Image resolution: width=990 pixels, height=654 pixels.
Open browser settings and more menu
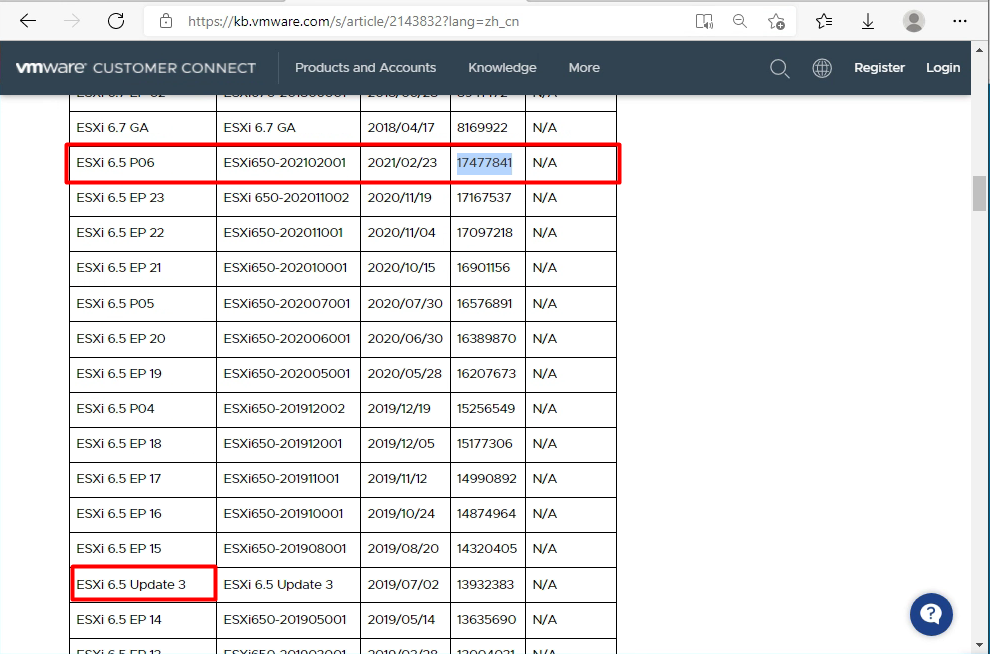[x=960, y=21]
